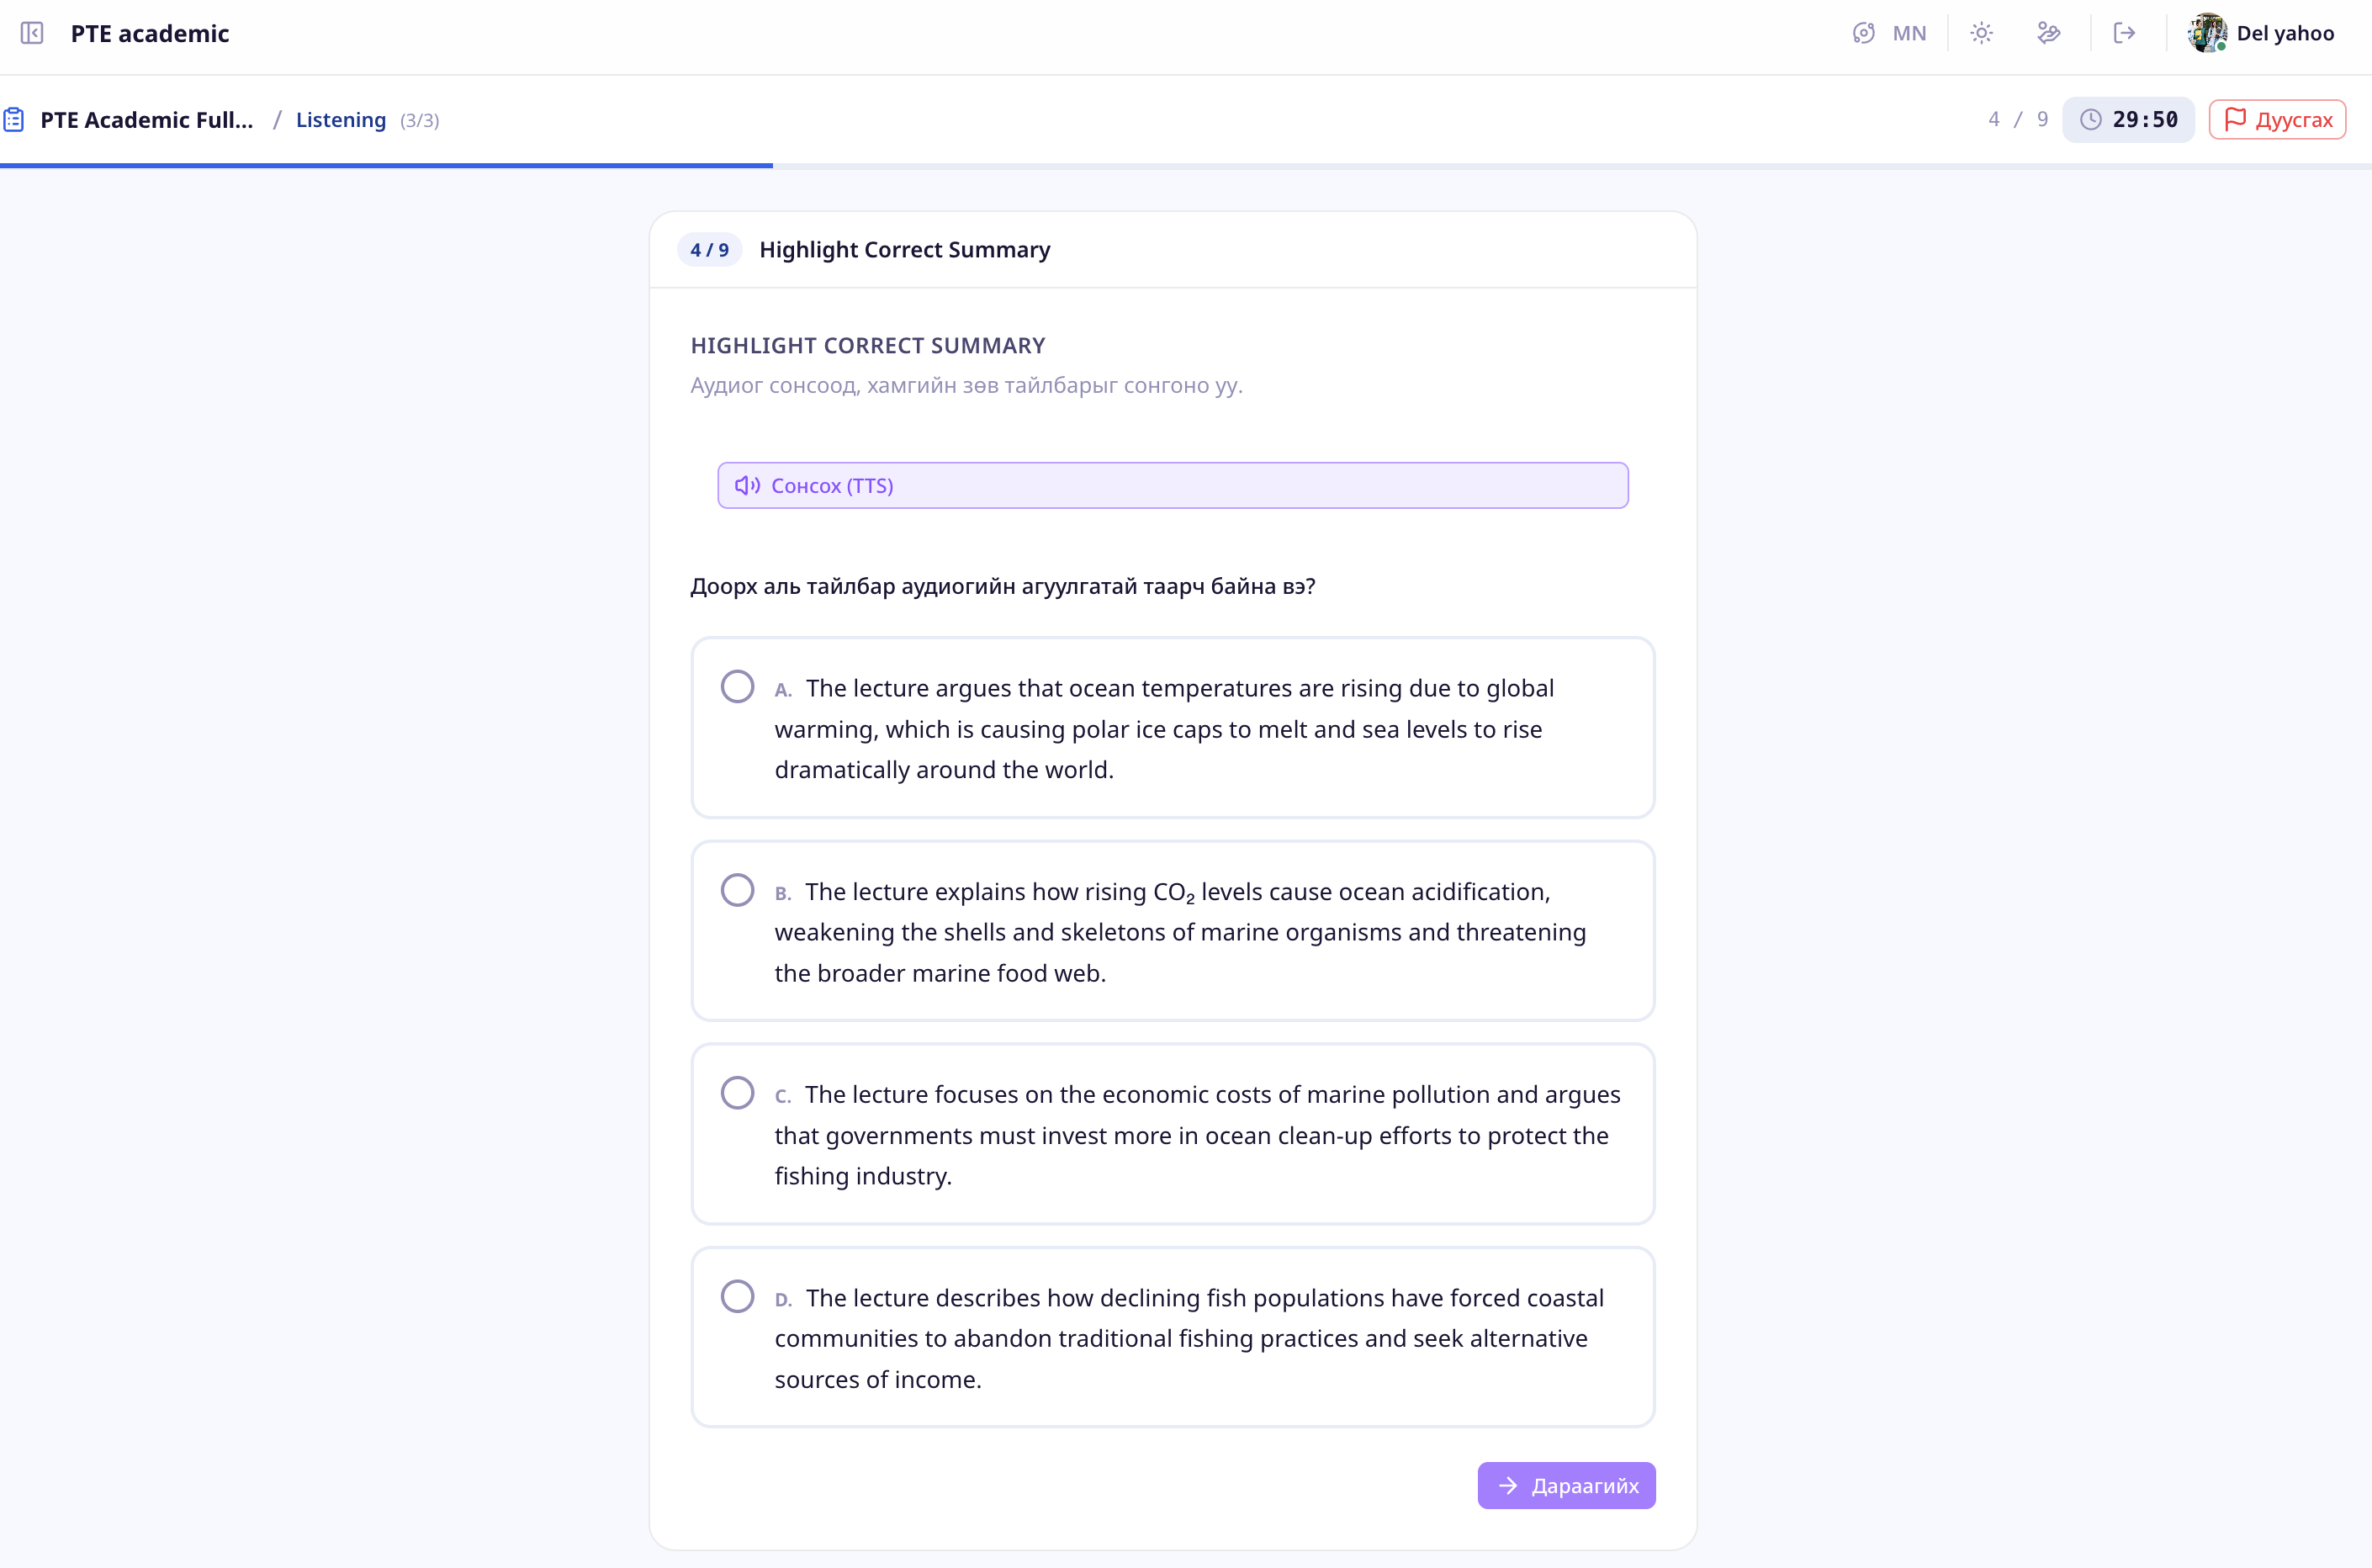Image resolution: width=2372 pixels, height=1568 pixels.
Task: Play the audio with Сонсох (TTS)
Action: click(x=1173, y=485)
